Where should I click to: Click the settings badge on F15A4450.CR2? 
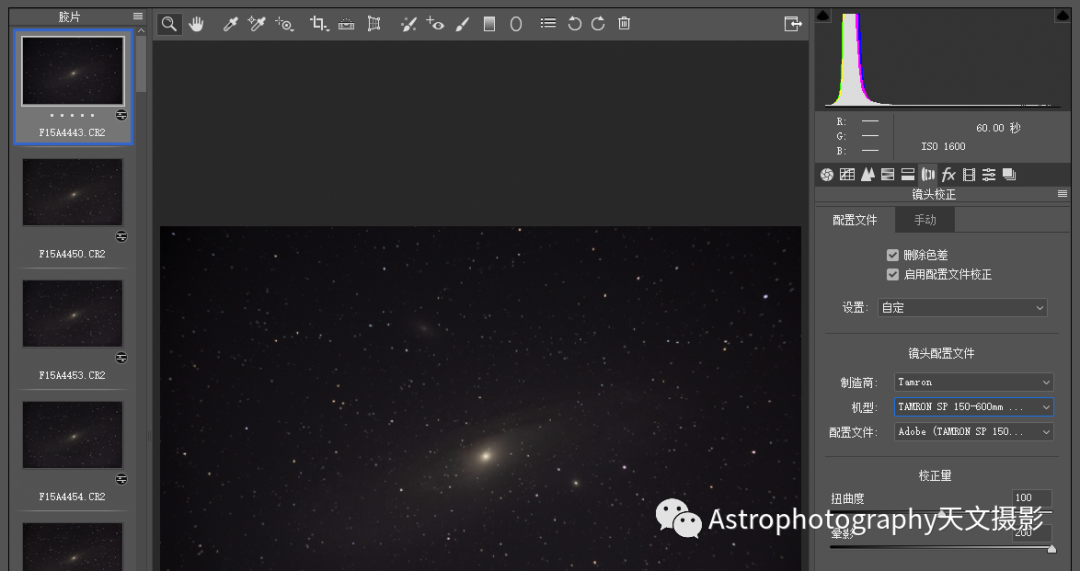(121, 236)
